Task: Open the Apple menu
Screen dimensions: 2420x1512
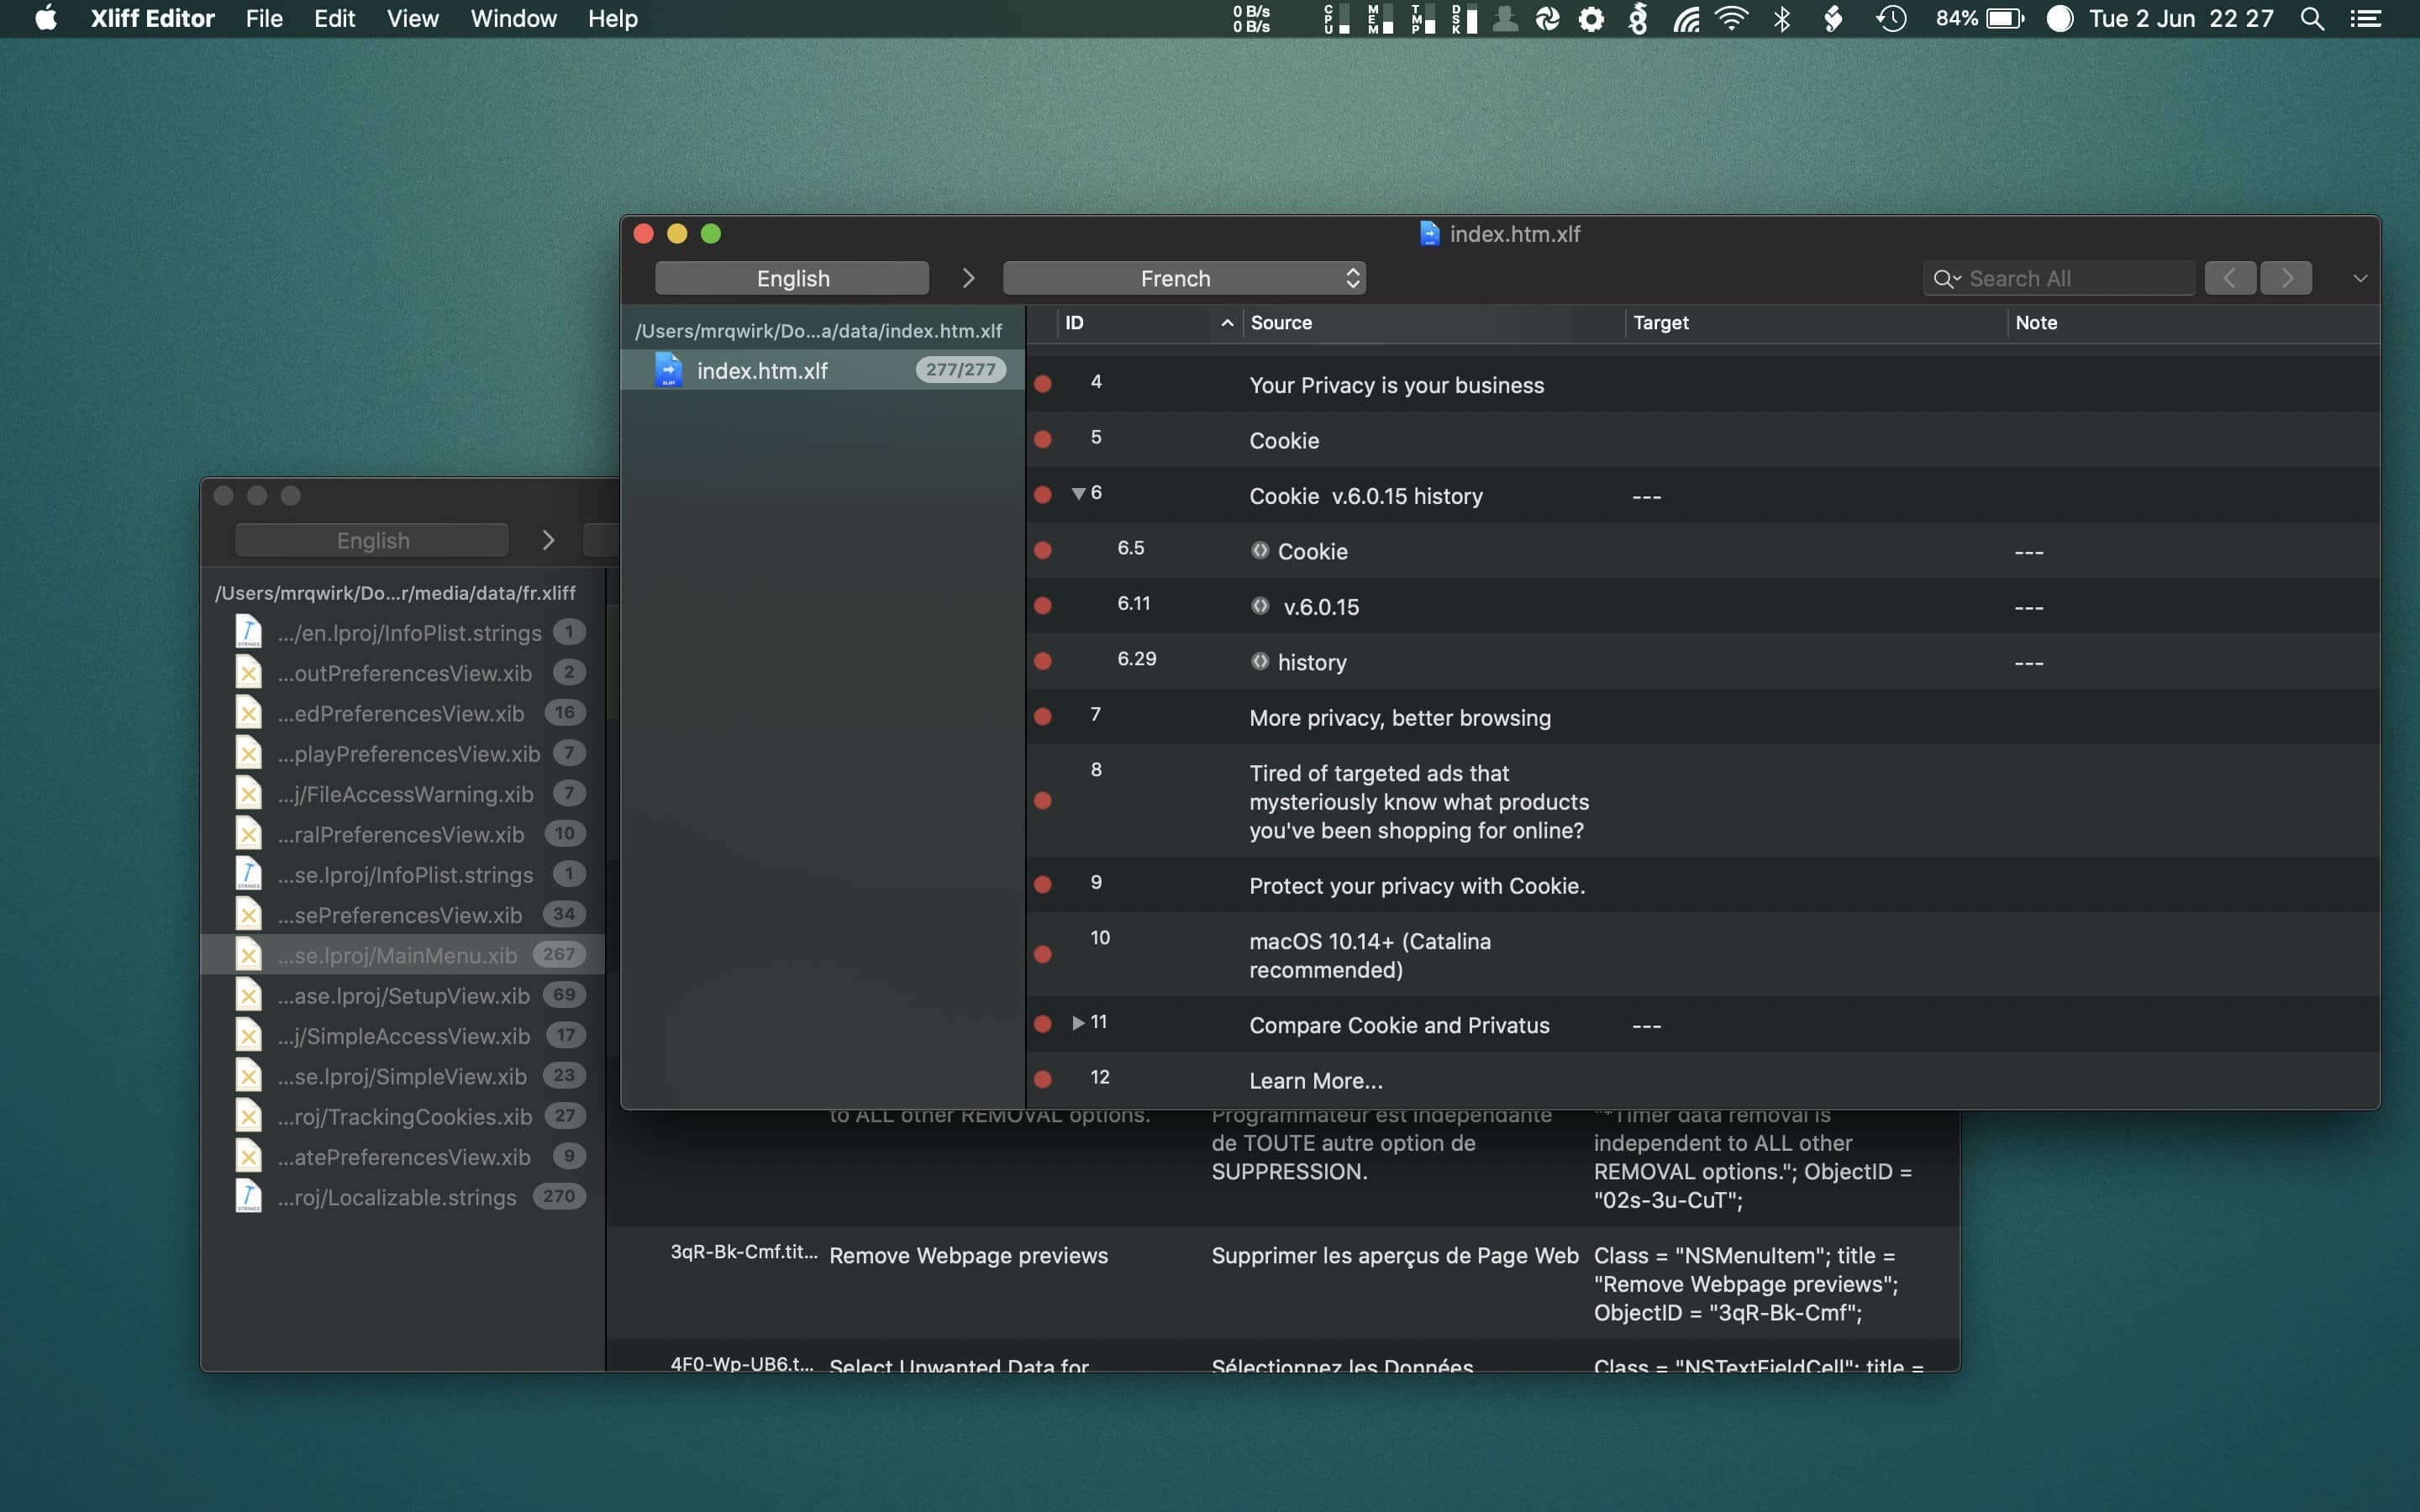Action: coord(46,18)
